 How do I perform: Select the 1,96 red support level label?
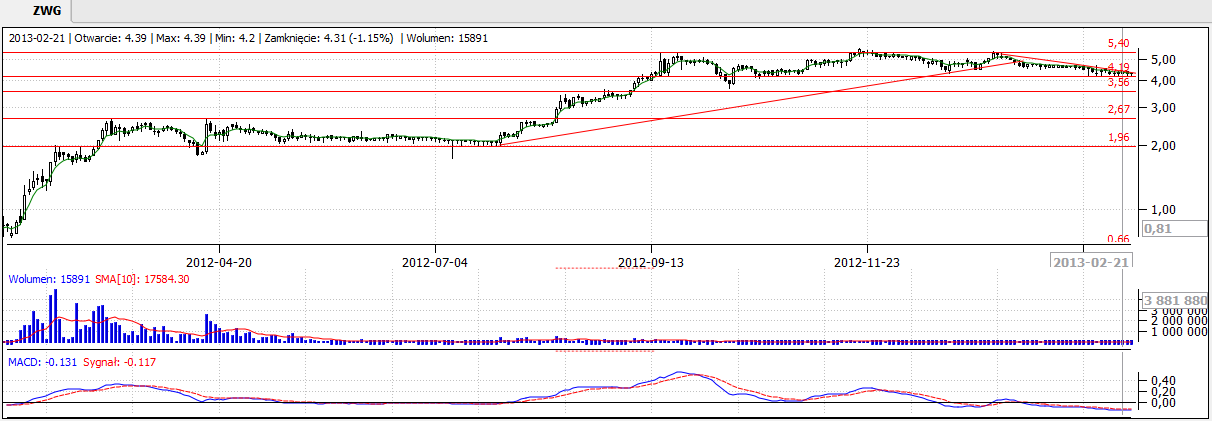coord(1118,137)
